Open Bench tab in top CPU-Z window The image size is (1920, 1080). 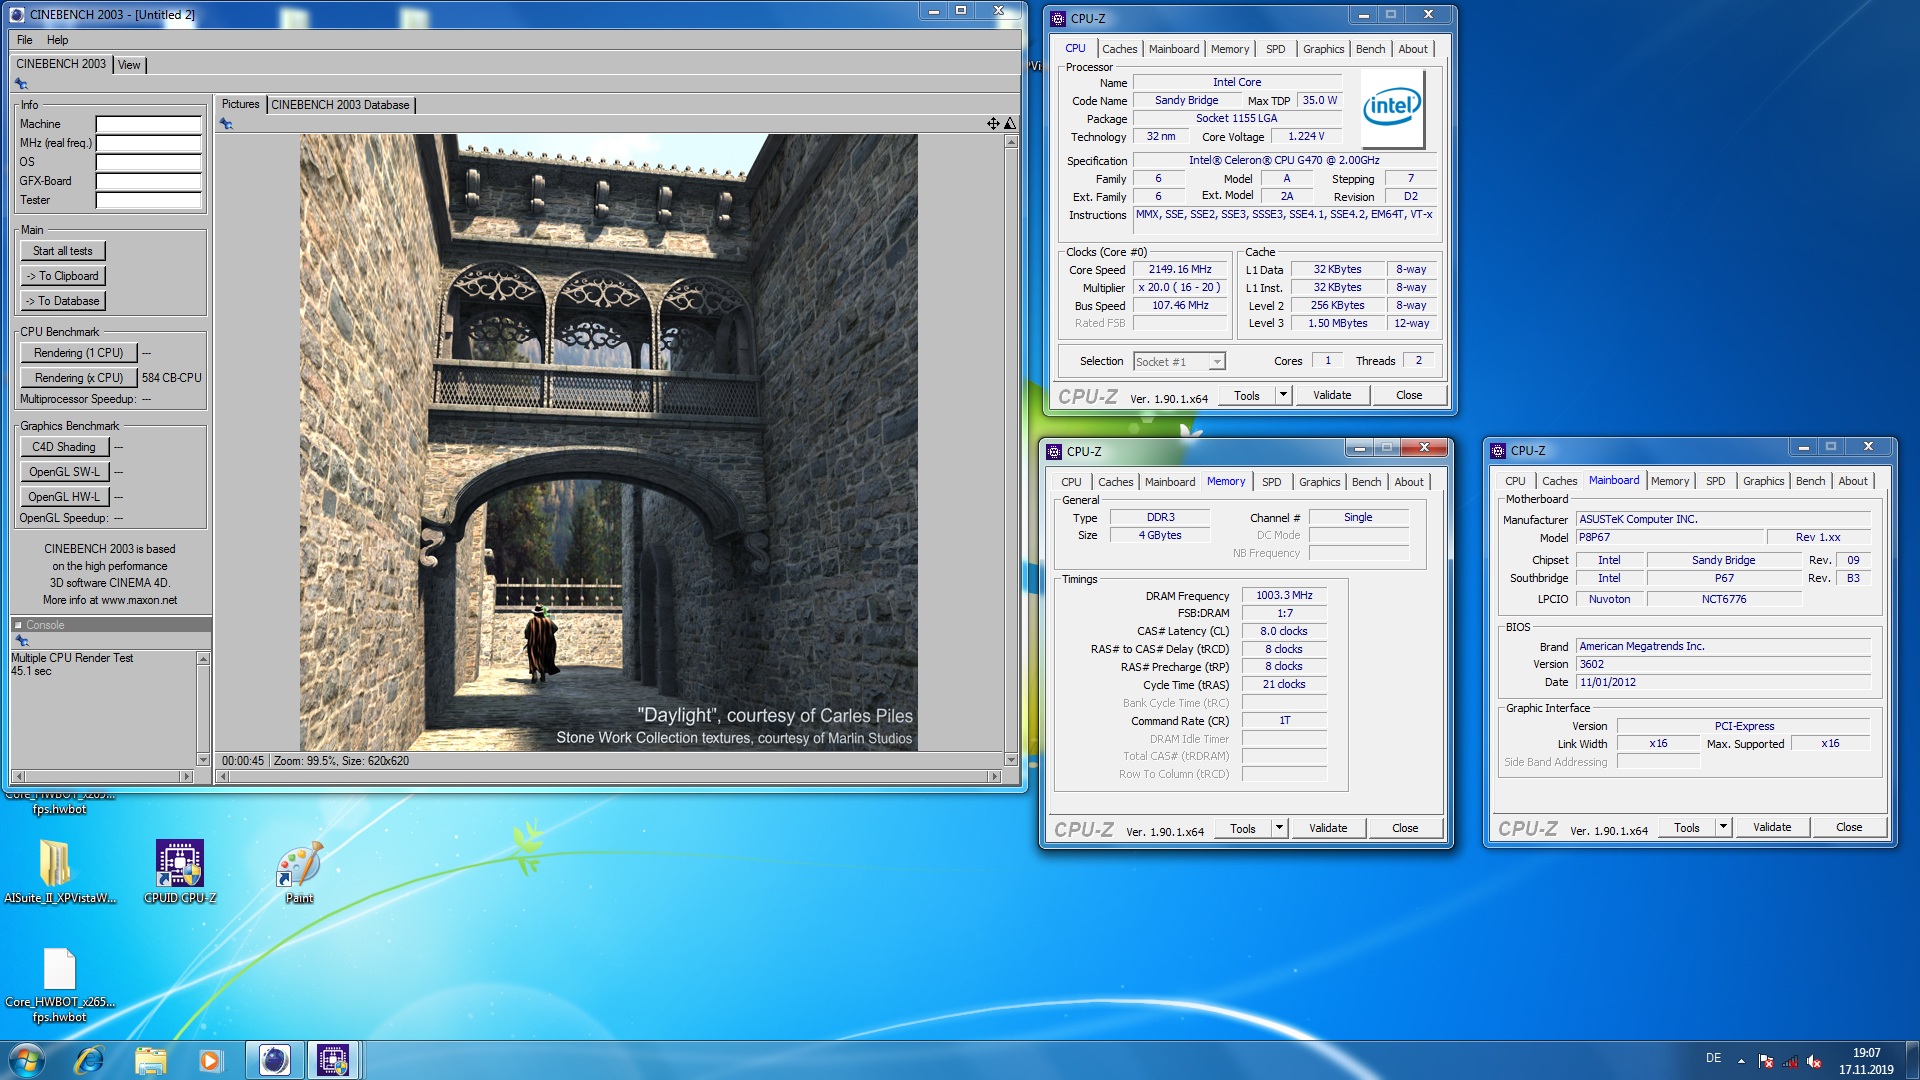click(1370, 49)
